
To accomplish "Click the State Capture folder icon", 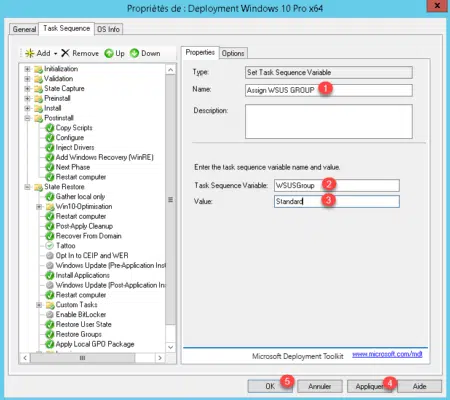I will tap(38, 89).
